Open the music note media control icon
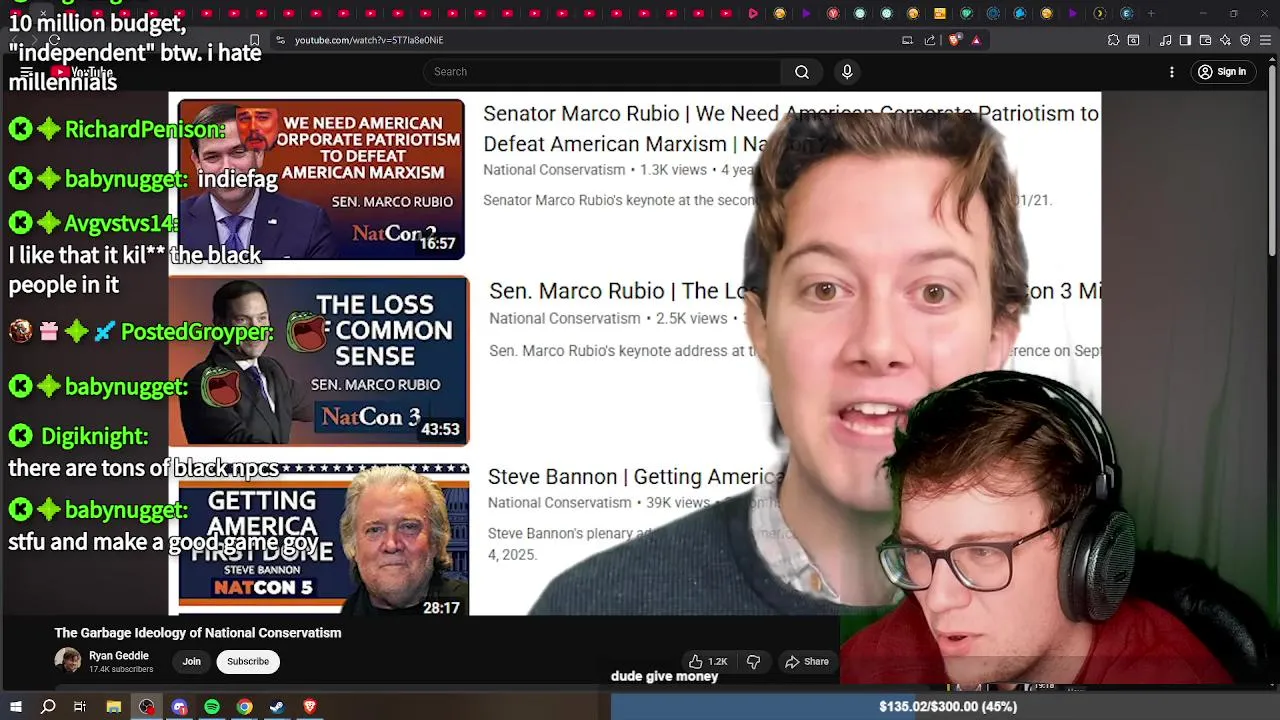 pos(1166,40)
